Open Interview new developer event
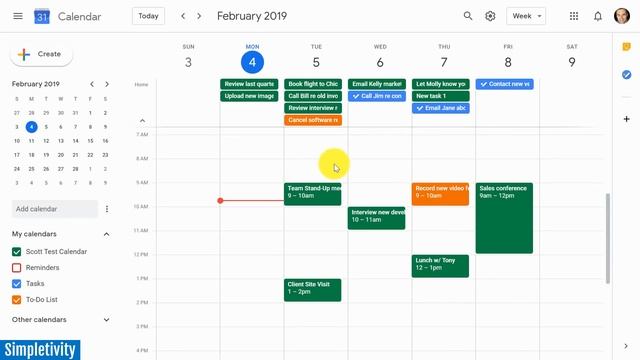The width and height of the screenshot is (640, 360). 376,218
